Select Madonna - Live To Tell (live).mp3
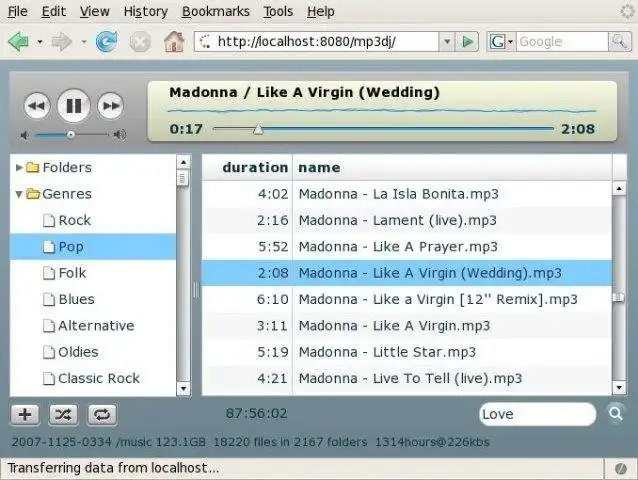The width and height of the screenshot is (638, 480). tap(407, 378)
